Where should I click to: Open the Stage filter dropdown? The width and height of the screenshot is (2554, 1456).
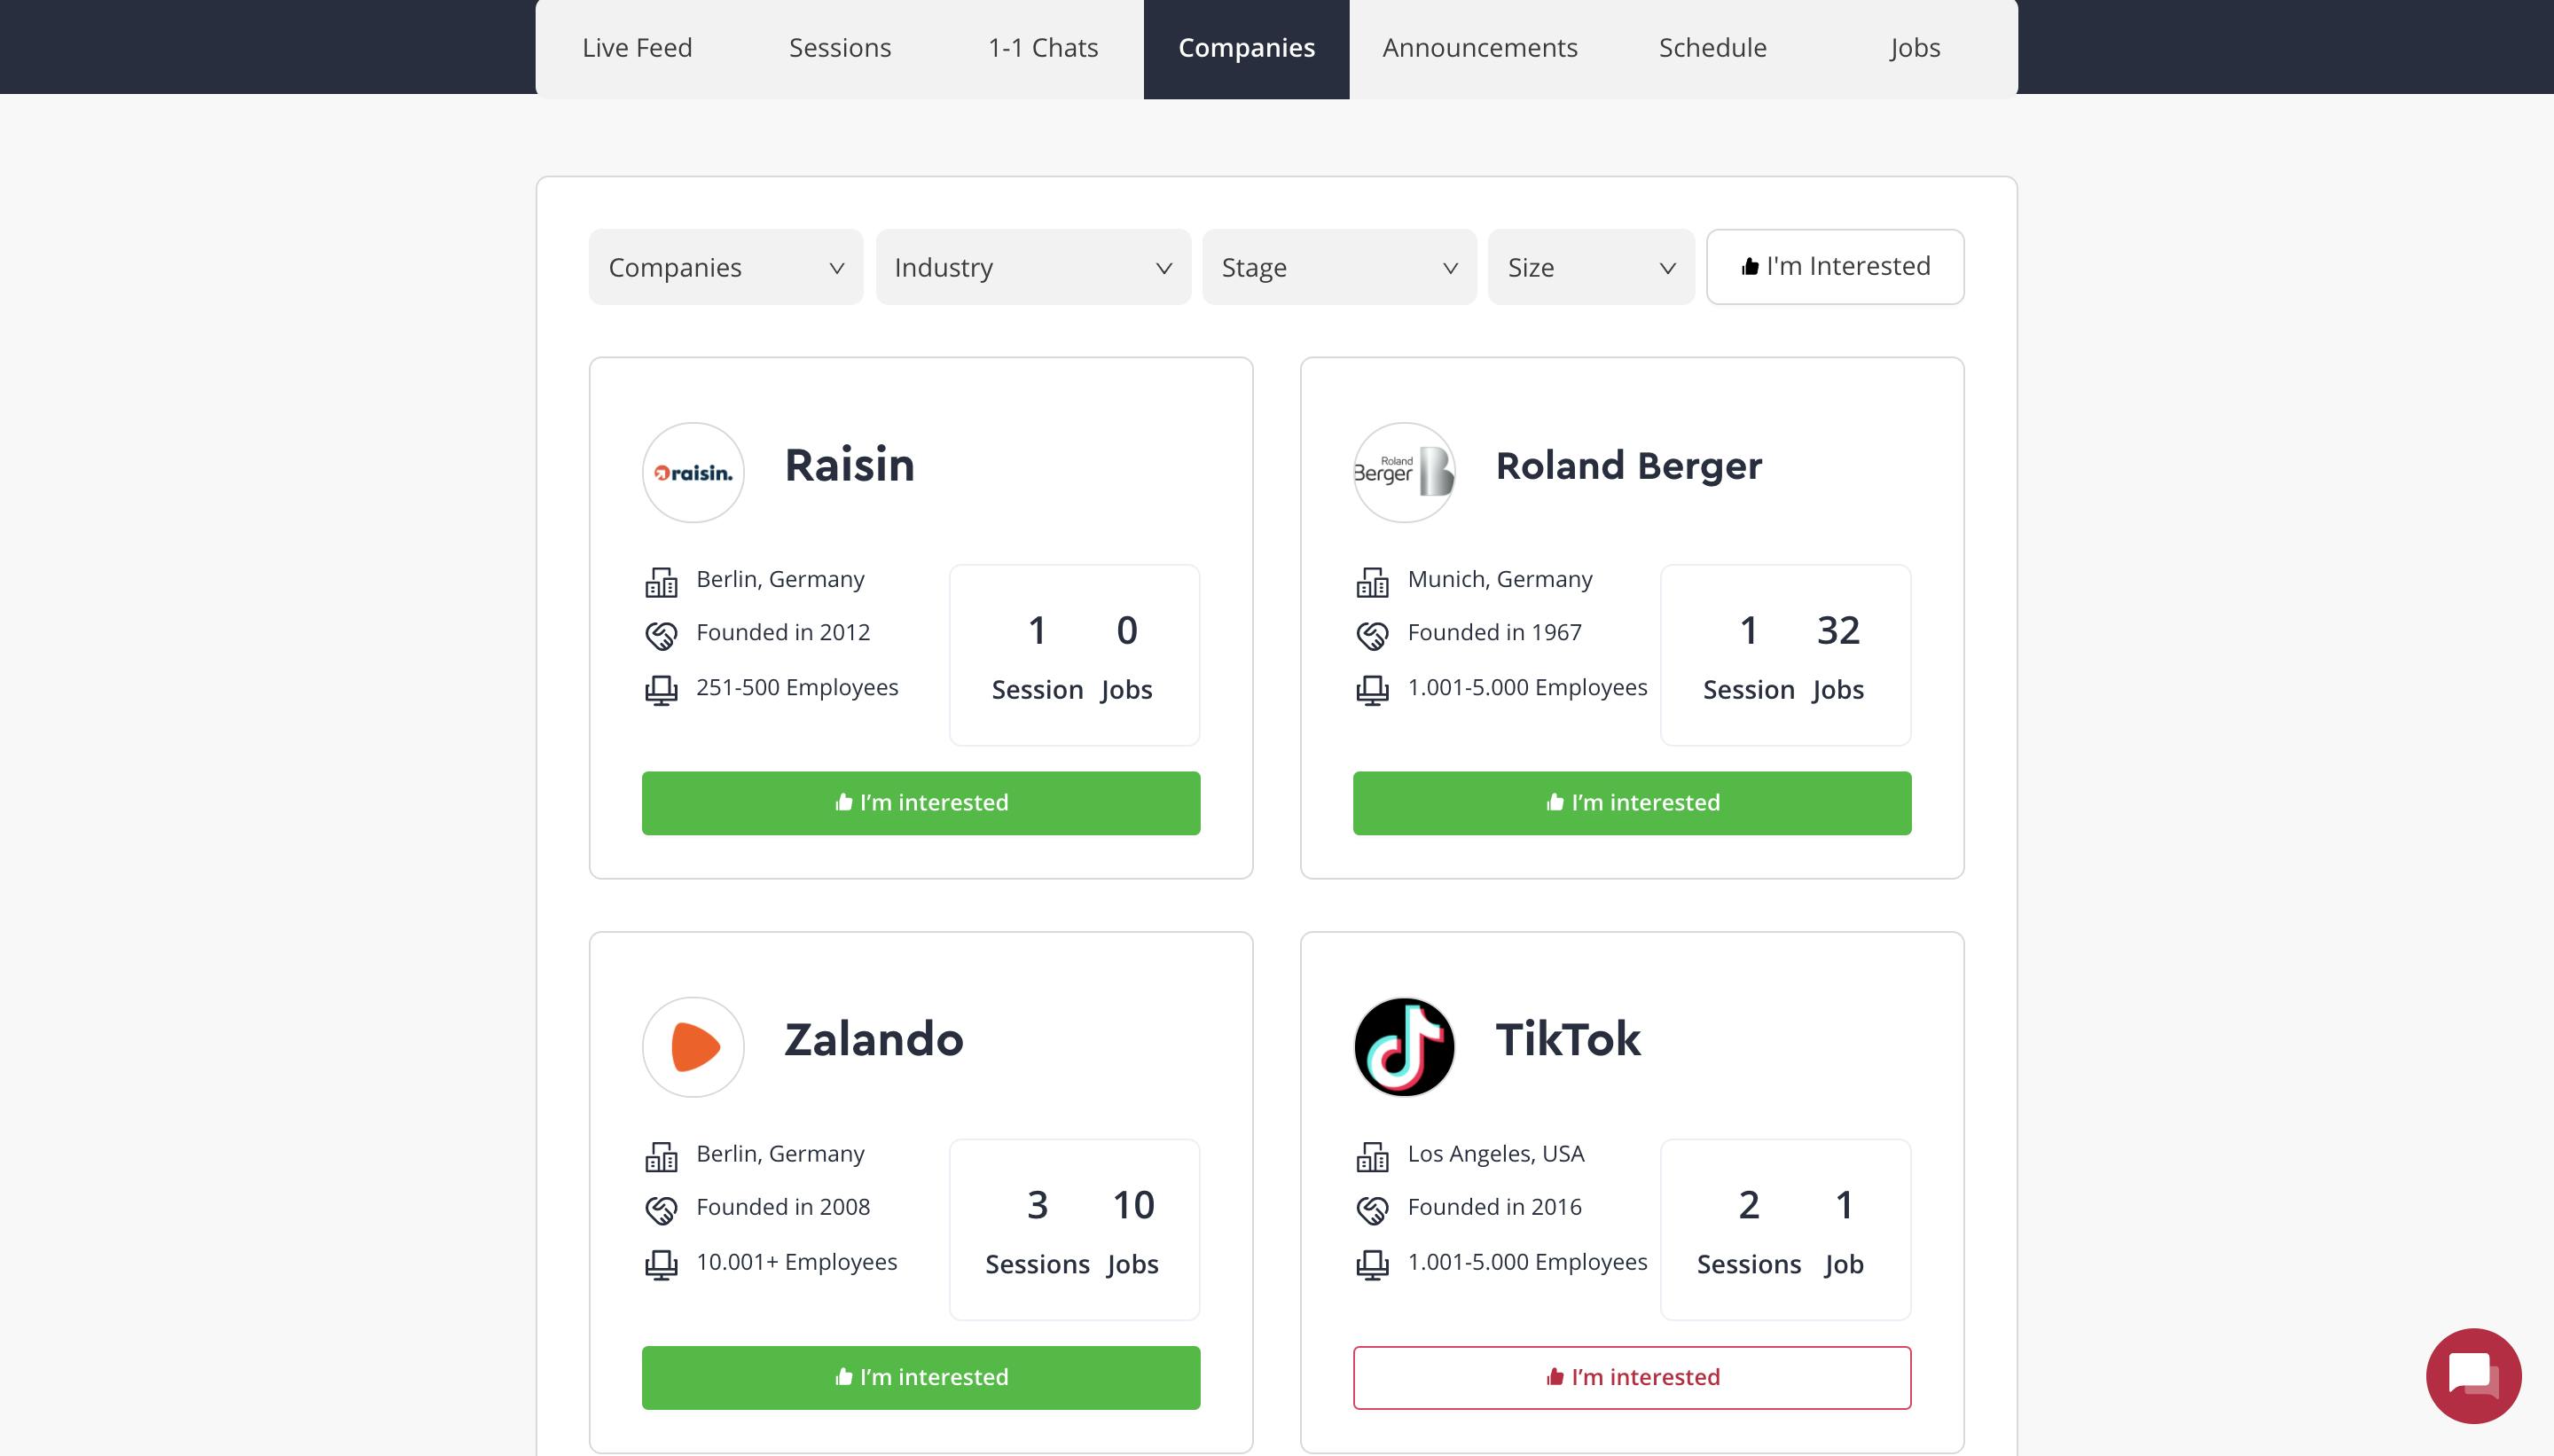tap(1339, 267)
